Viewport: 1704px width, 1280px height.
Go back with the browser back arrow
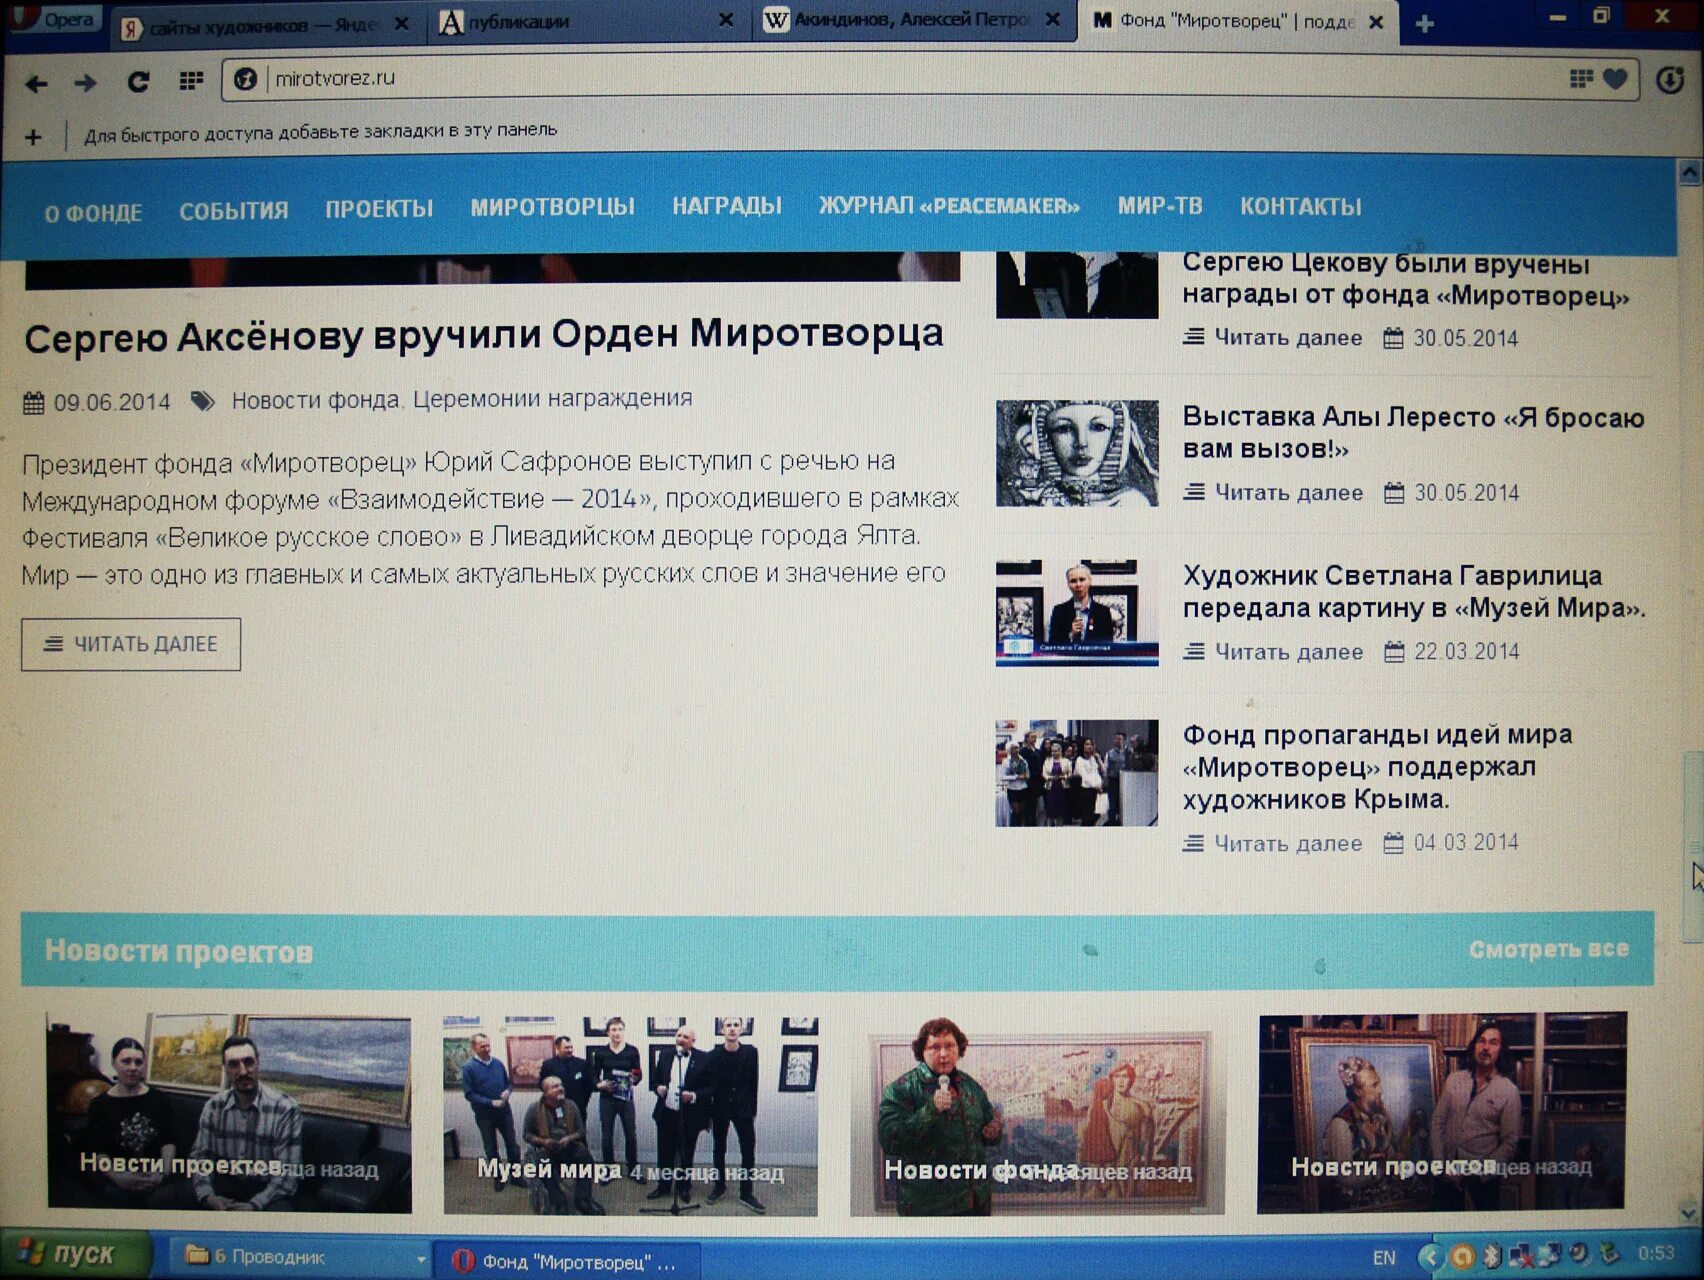[37, 83]
